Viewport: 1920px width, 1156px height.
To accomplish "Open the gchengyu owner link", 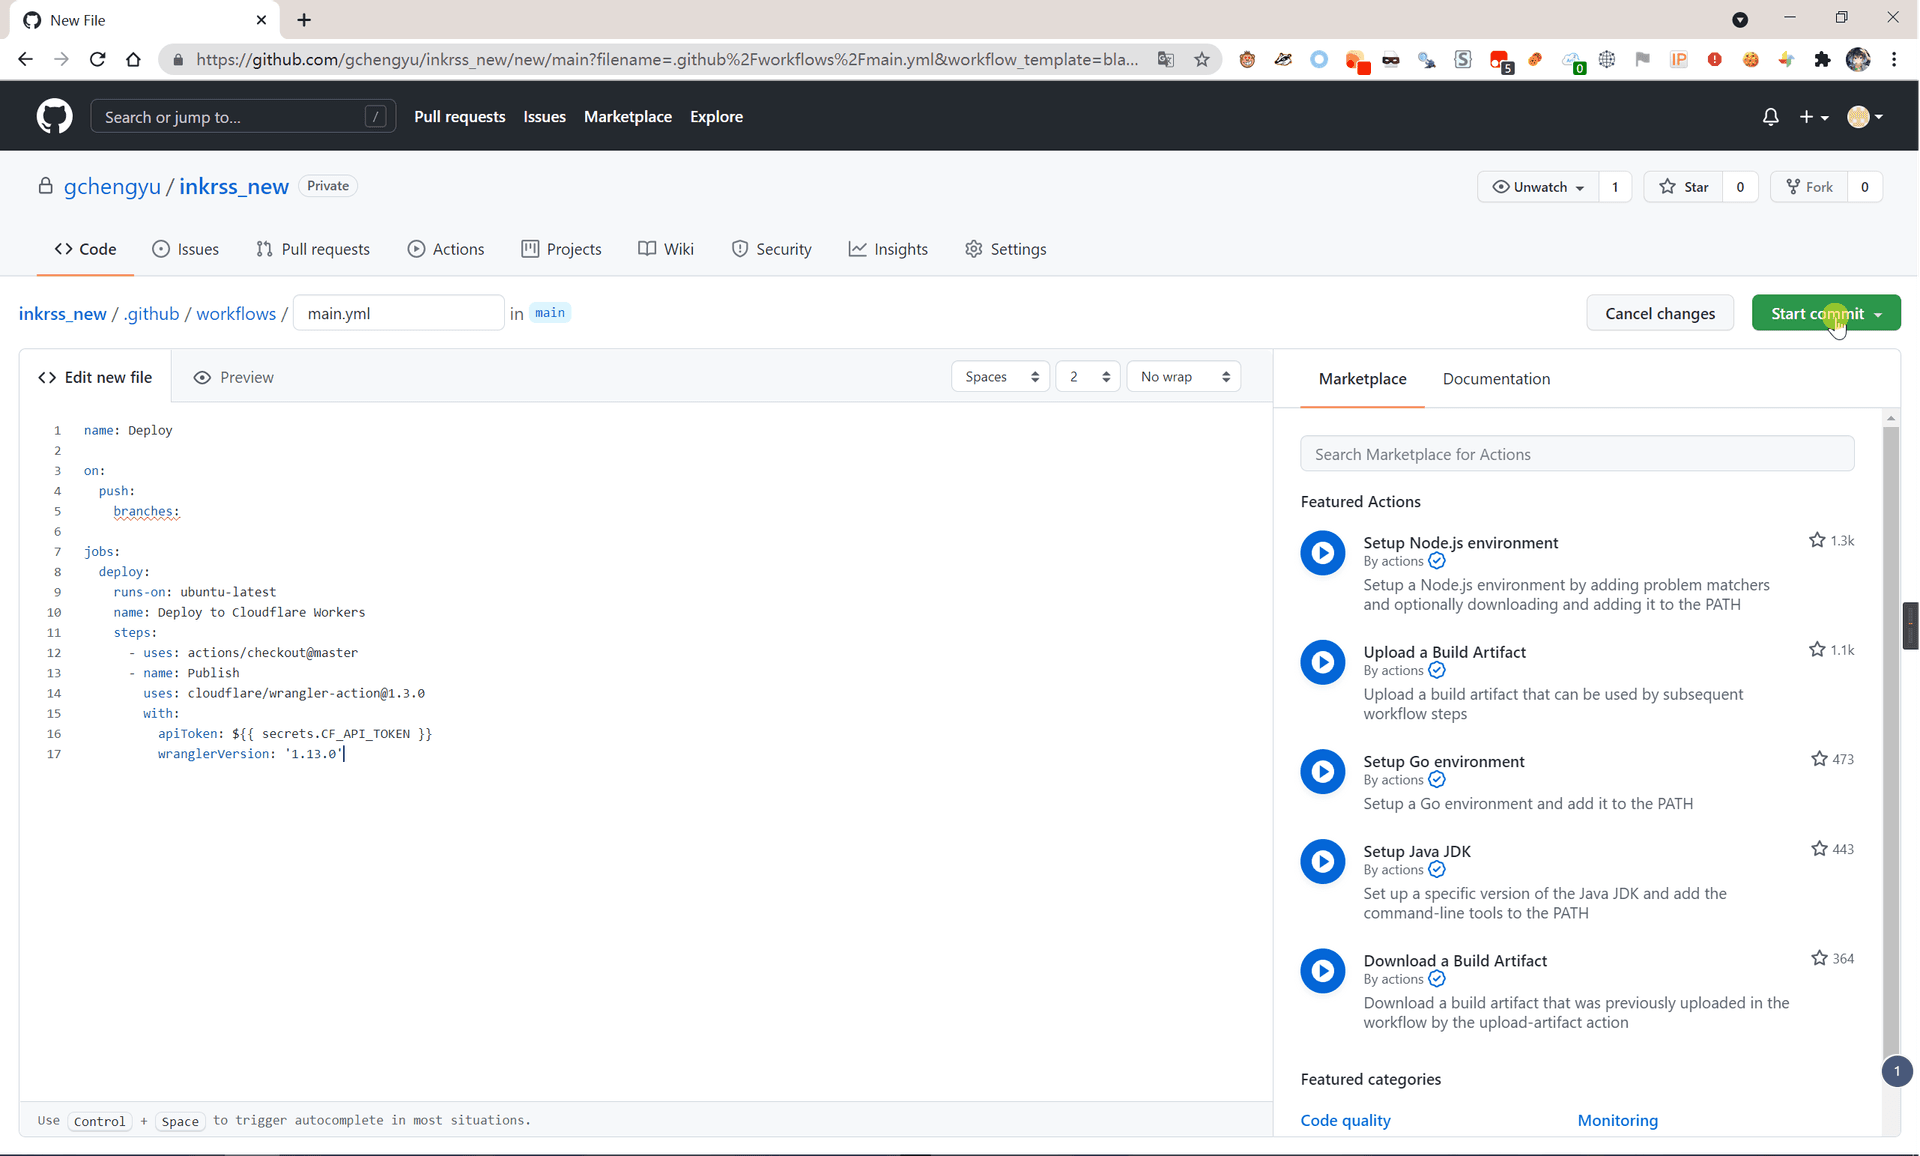I will [x=112, y=186].
